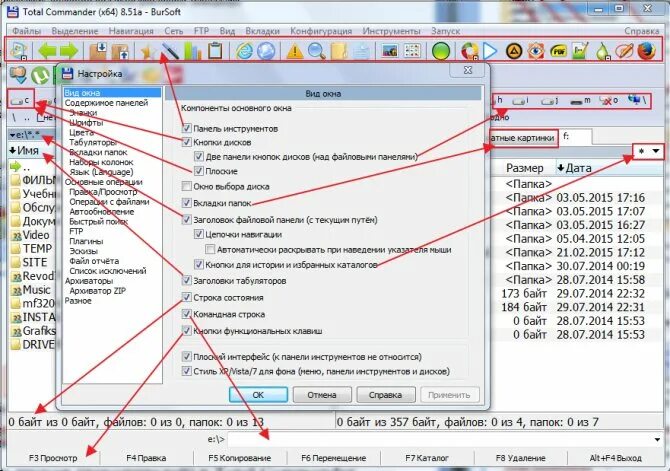Click the clipboard toolbar icon
This screenshot has height=471, width=670.
tap(215, 51)
